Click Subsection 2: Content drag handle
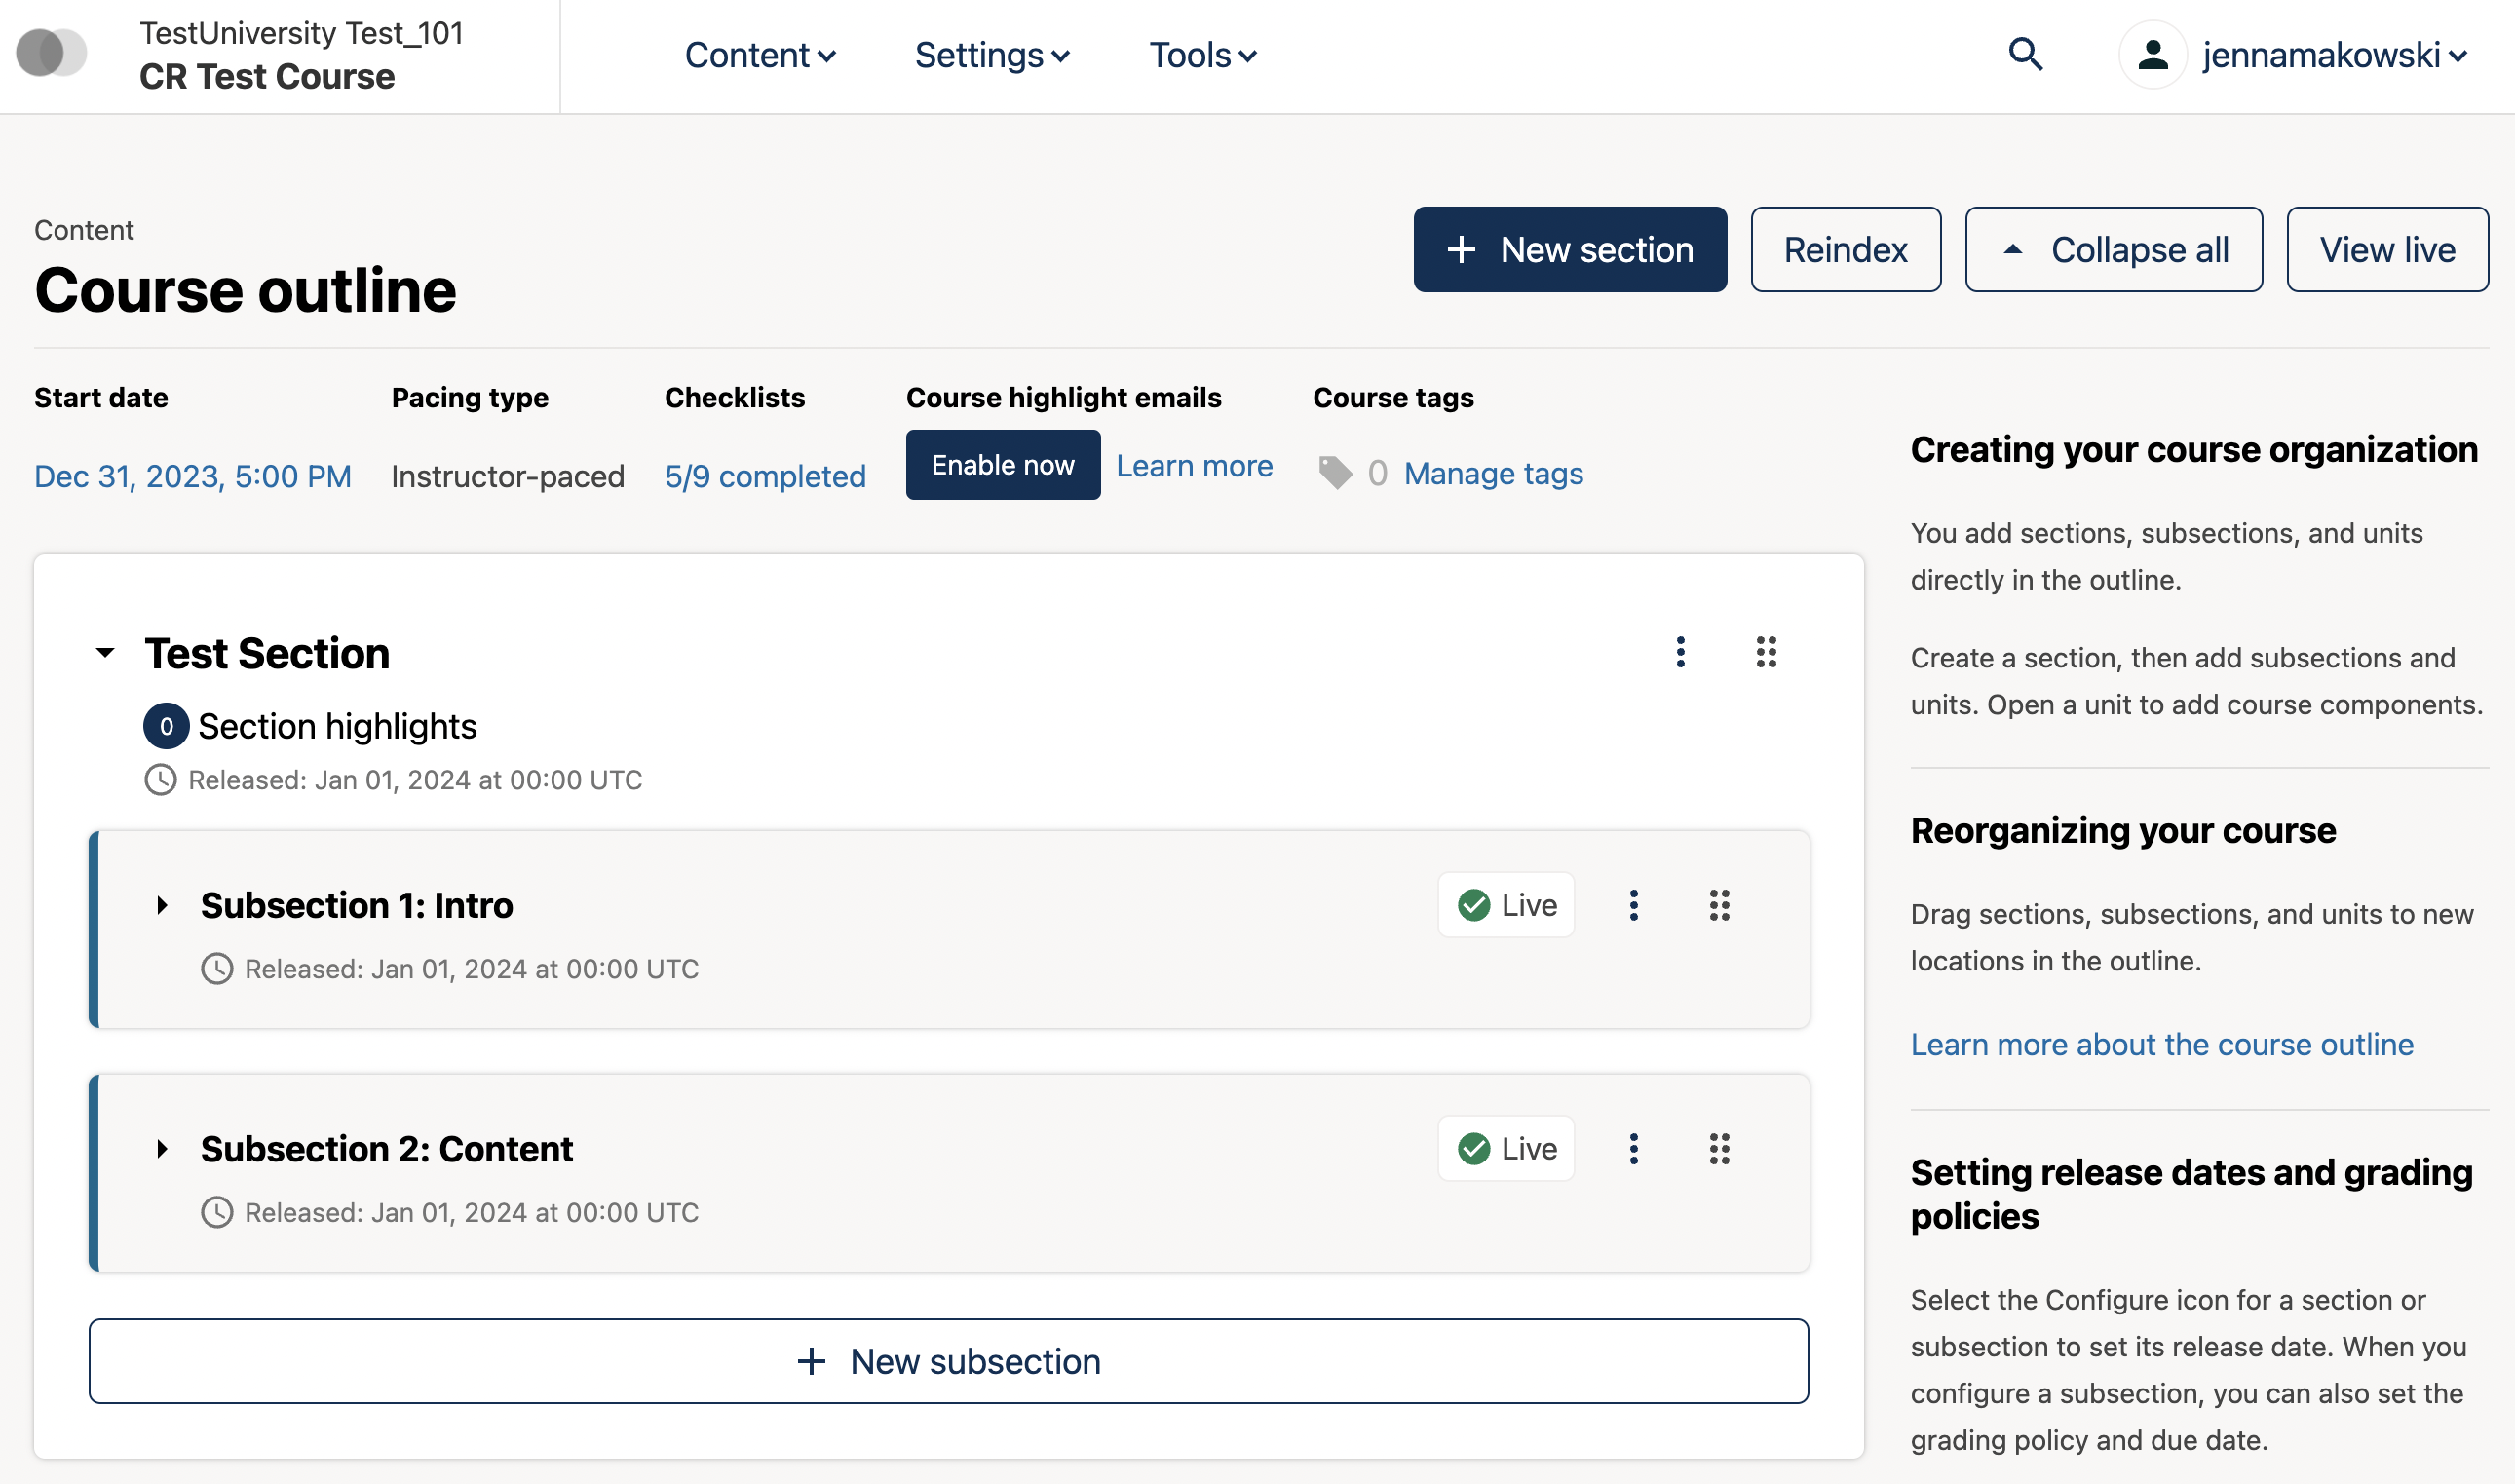Image resolution: width=2515 pixels, height=1484 pixels. 1719,1148
